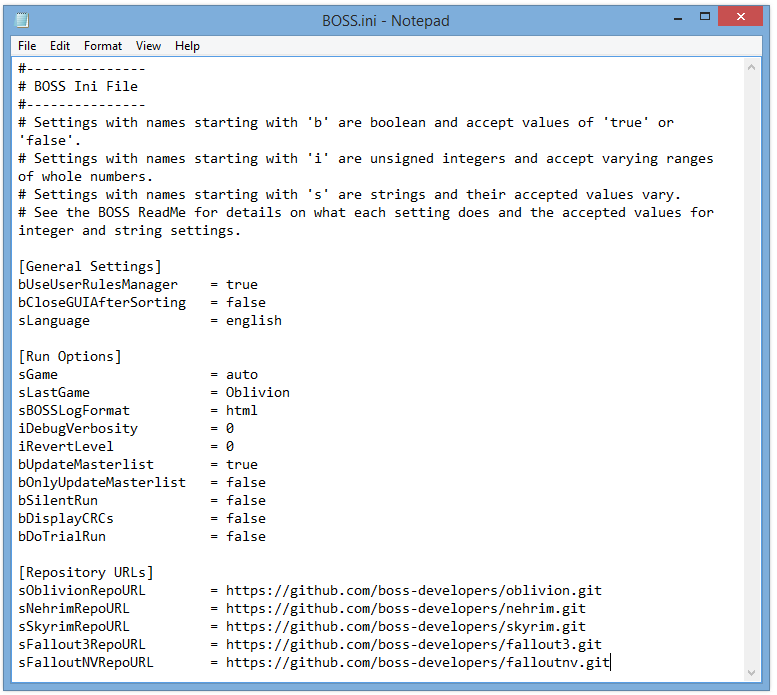This screenshot has width=777, height=695.
Task: Open the View menu
Action: point(148,46)
